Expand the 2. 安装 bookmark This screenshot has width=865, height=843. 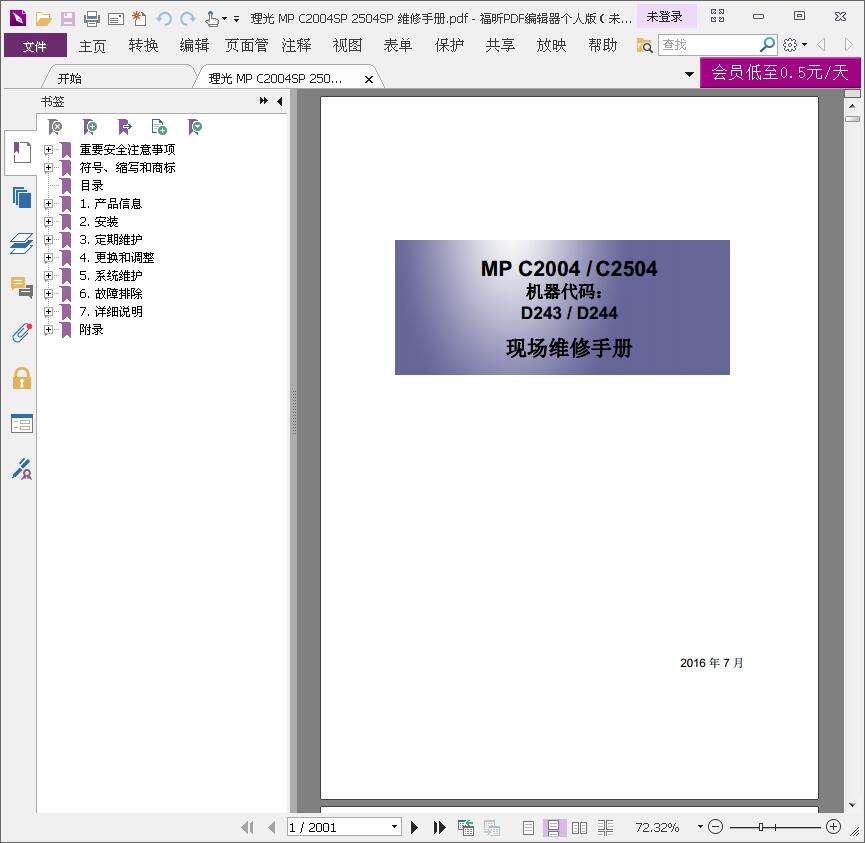[x=49, y=221]
